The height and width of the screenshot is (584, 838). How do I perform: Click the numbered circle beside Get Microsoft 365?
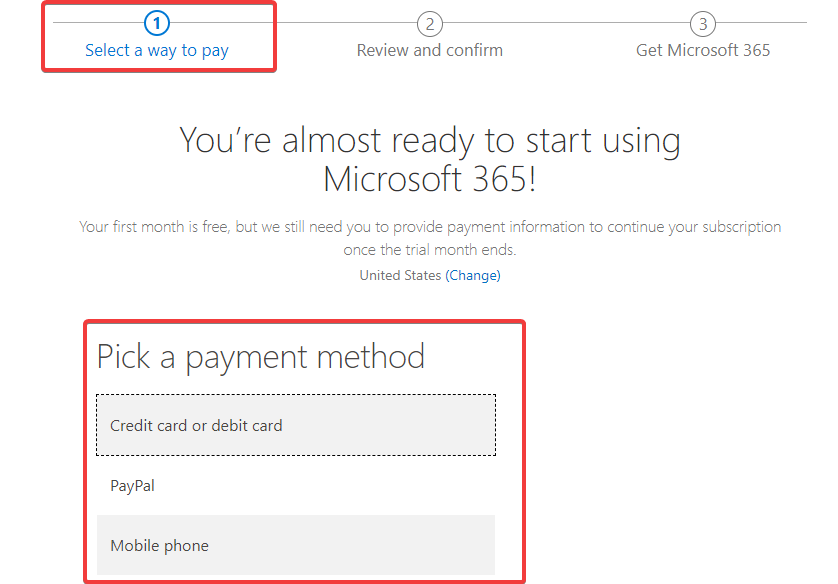702,22
